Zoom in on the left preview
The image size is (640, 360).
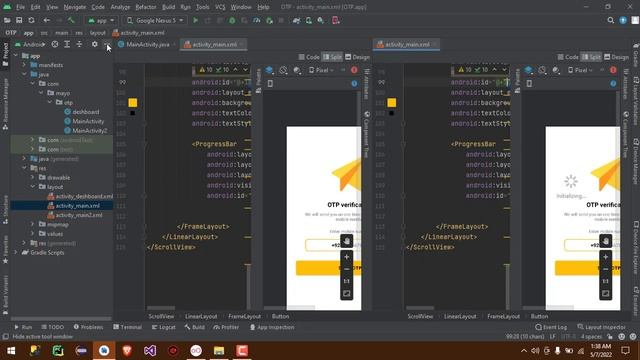point(347,257)
